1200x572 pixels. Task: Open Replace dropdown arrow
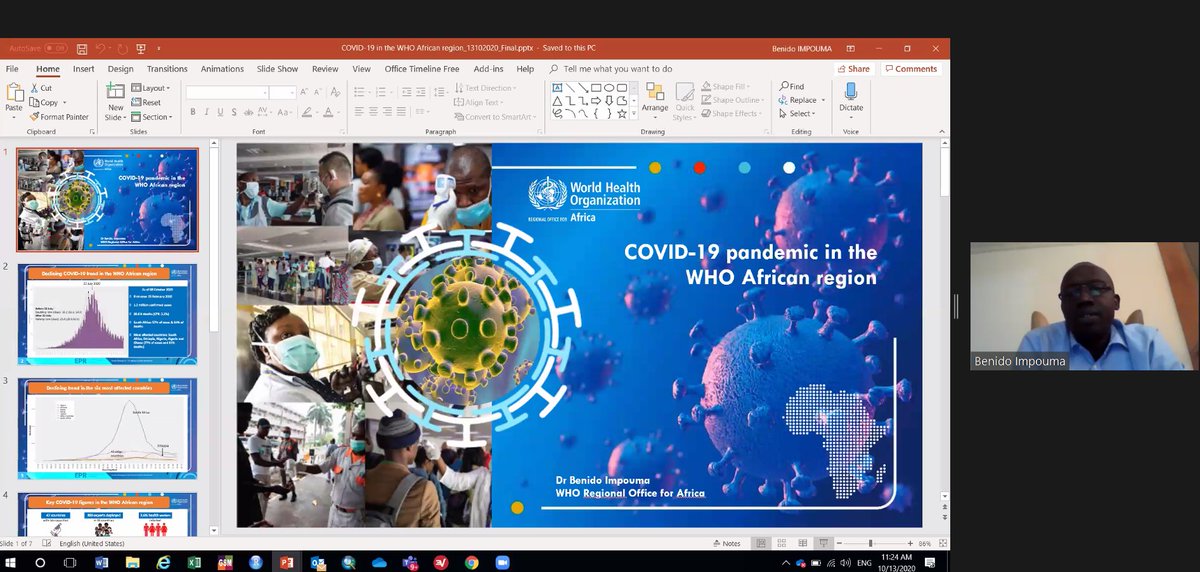823,101
